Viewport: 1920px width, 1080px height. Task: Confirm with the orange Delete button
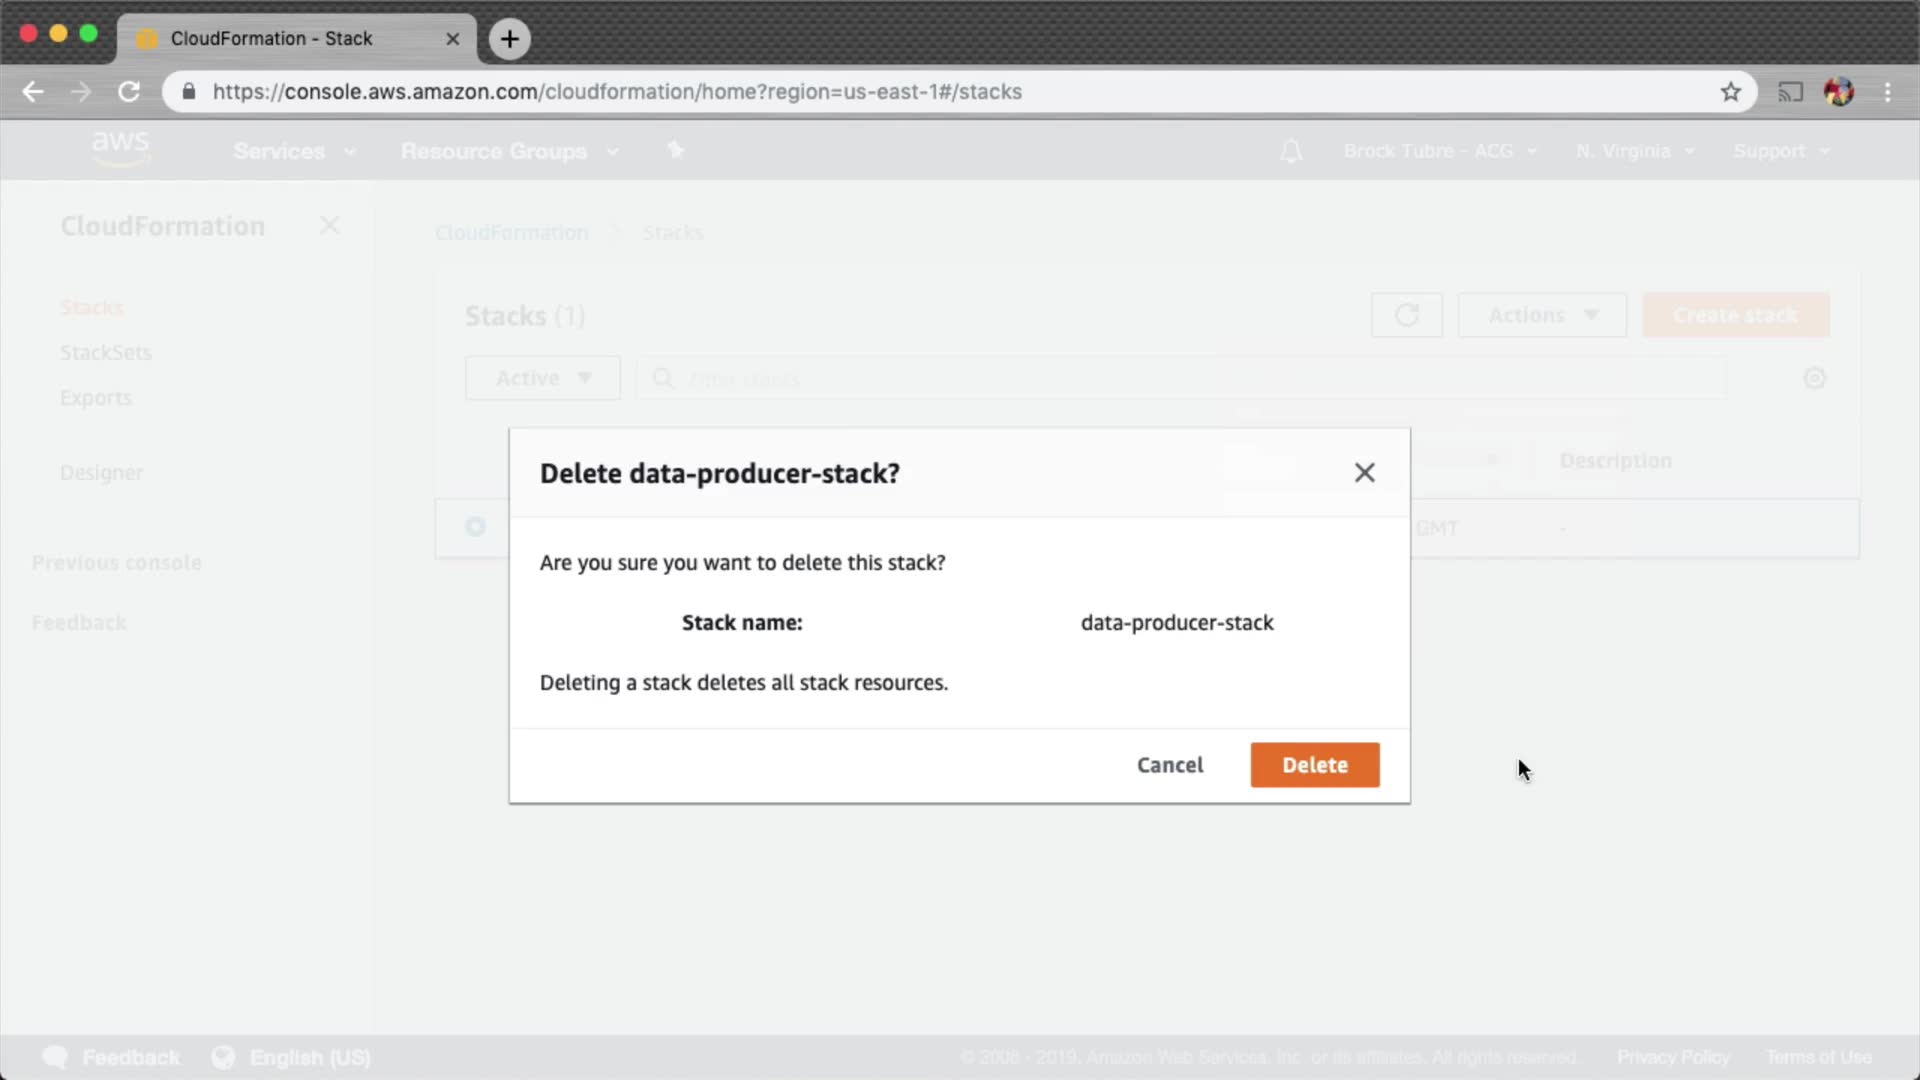pyautogui.click(x=1314, y=765)
